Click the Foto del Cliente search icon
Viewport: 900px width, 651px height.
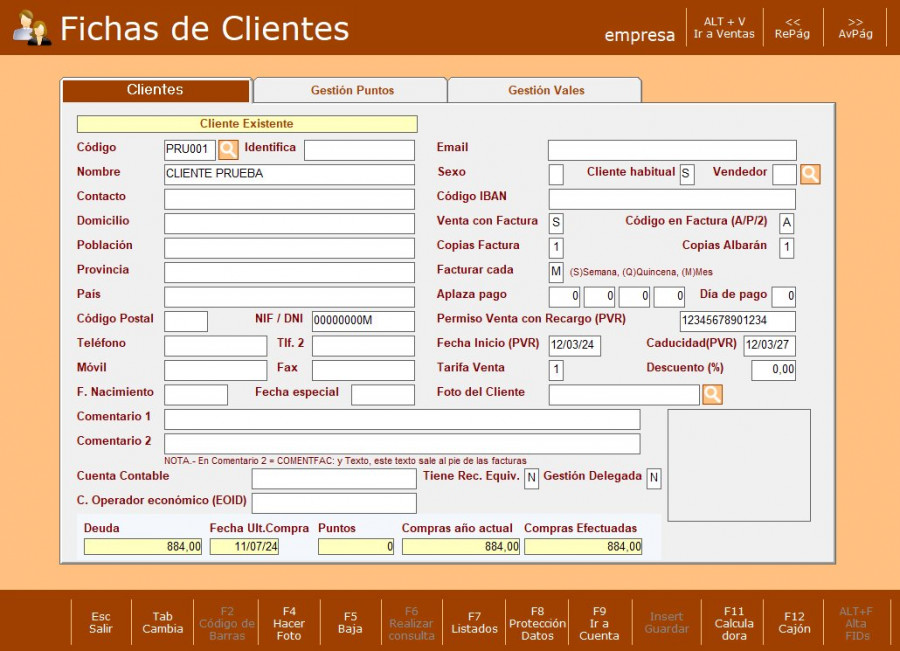[x=712, y=395]
